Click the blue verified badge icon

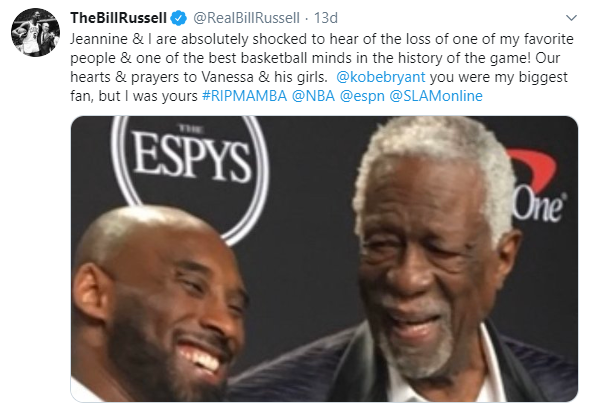pos(178,18)
